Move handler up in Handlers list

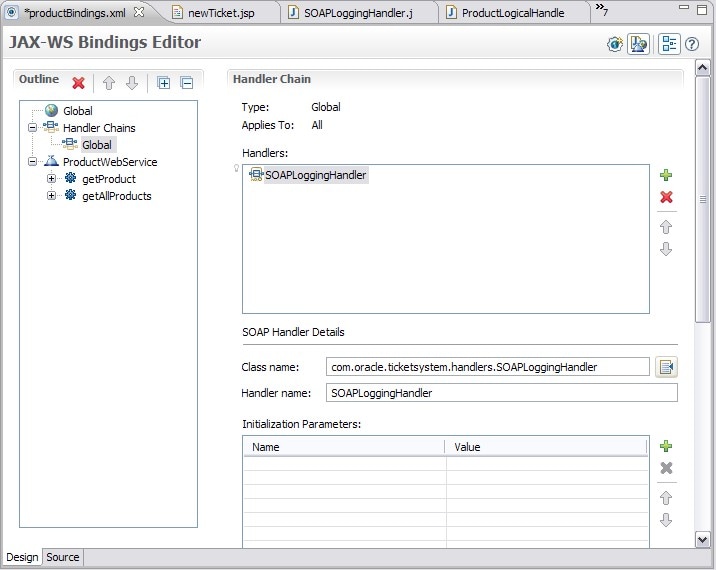pos(666,227)
